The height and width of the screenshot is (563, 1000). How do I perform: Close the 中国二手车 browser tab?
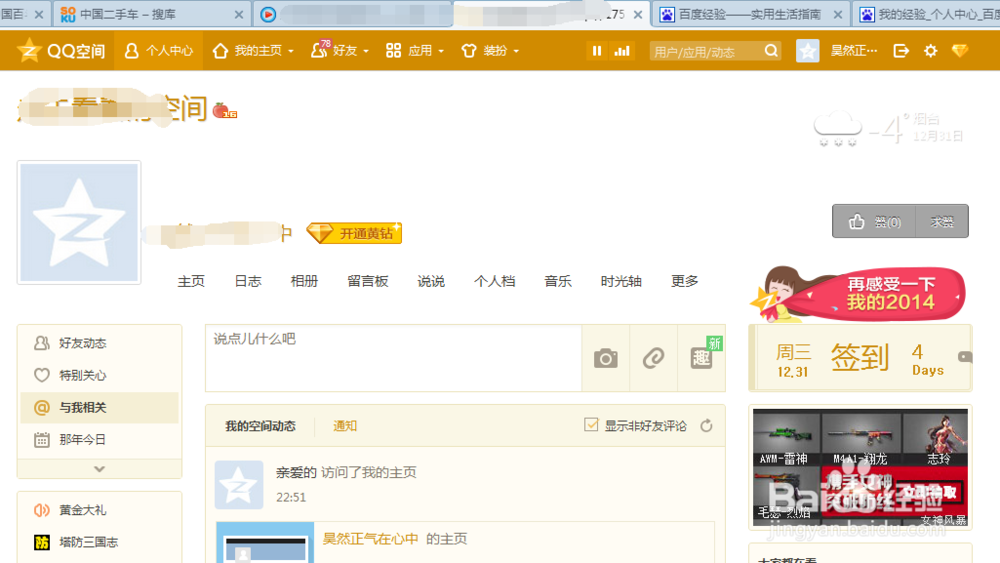[x=239, y=14]
